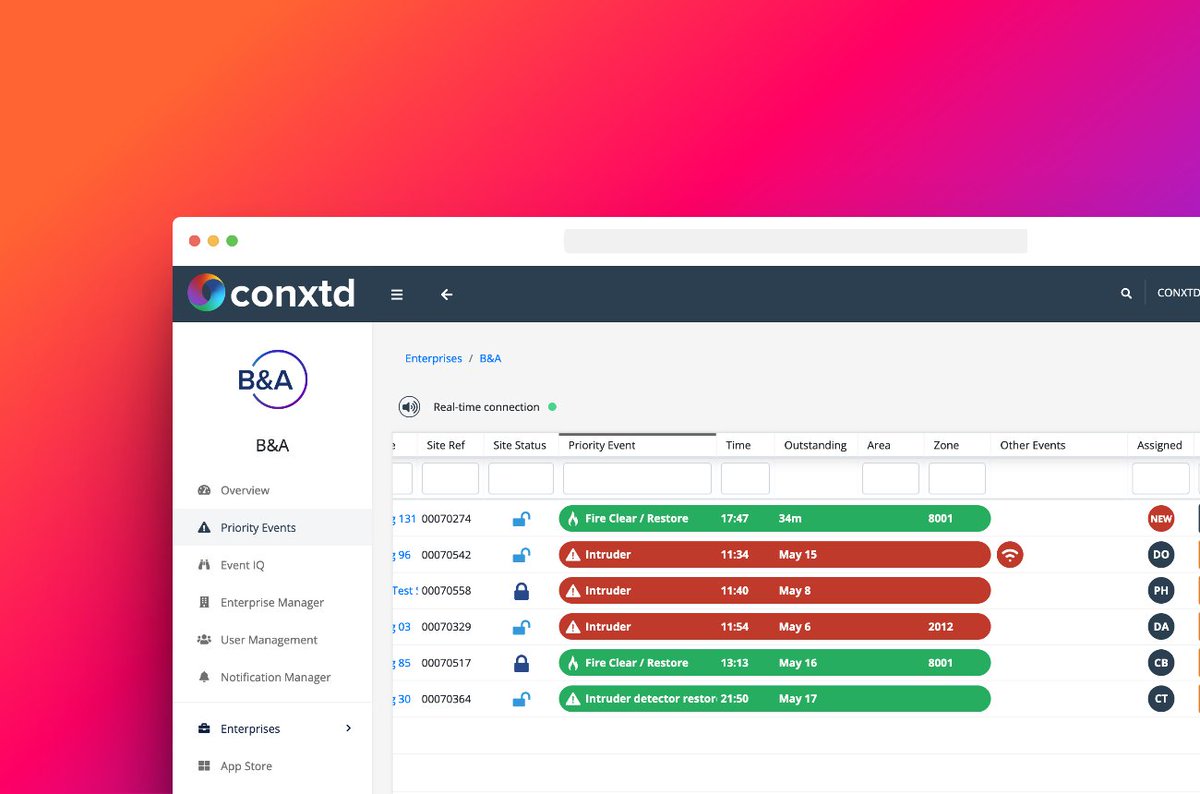1200x794 pixels.
Task: Open Notification Manager via the bell icon
Action: (204, 677)
